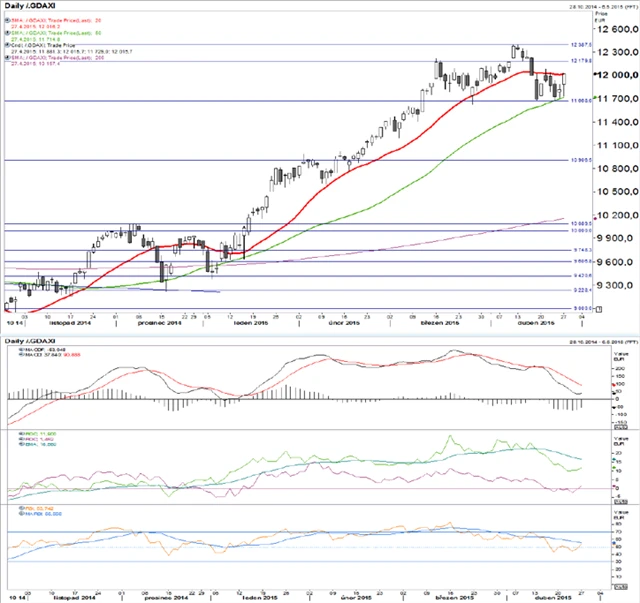Click small scale button below RSI value axis

tap(620, 587)
